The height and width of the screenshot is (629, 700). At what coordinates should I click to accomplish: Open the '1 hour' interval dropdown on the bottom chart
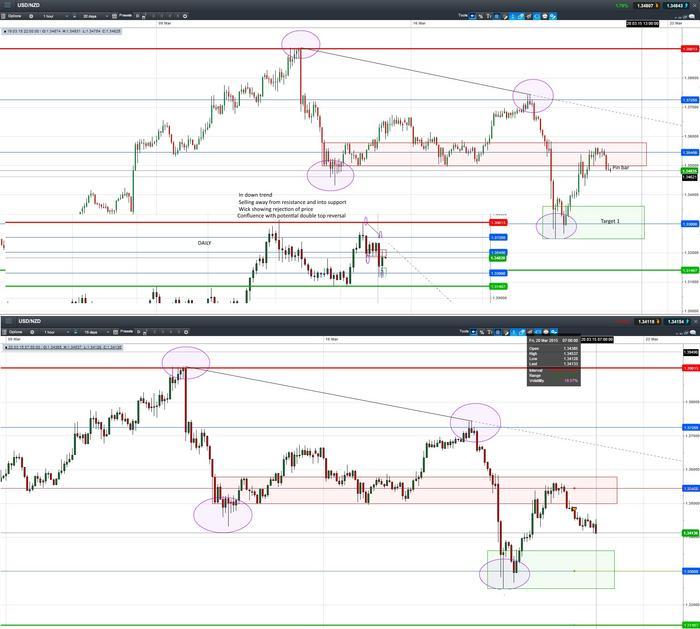point(55,332)
